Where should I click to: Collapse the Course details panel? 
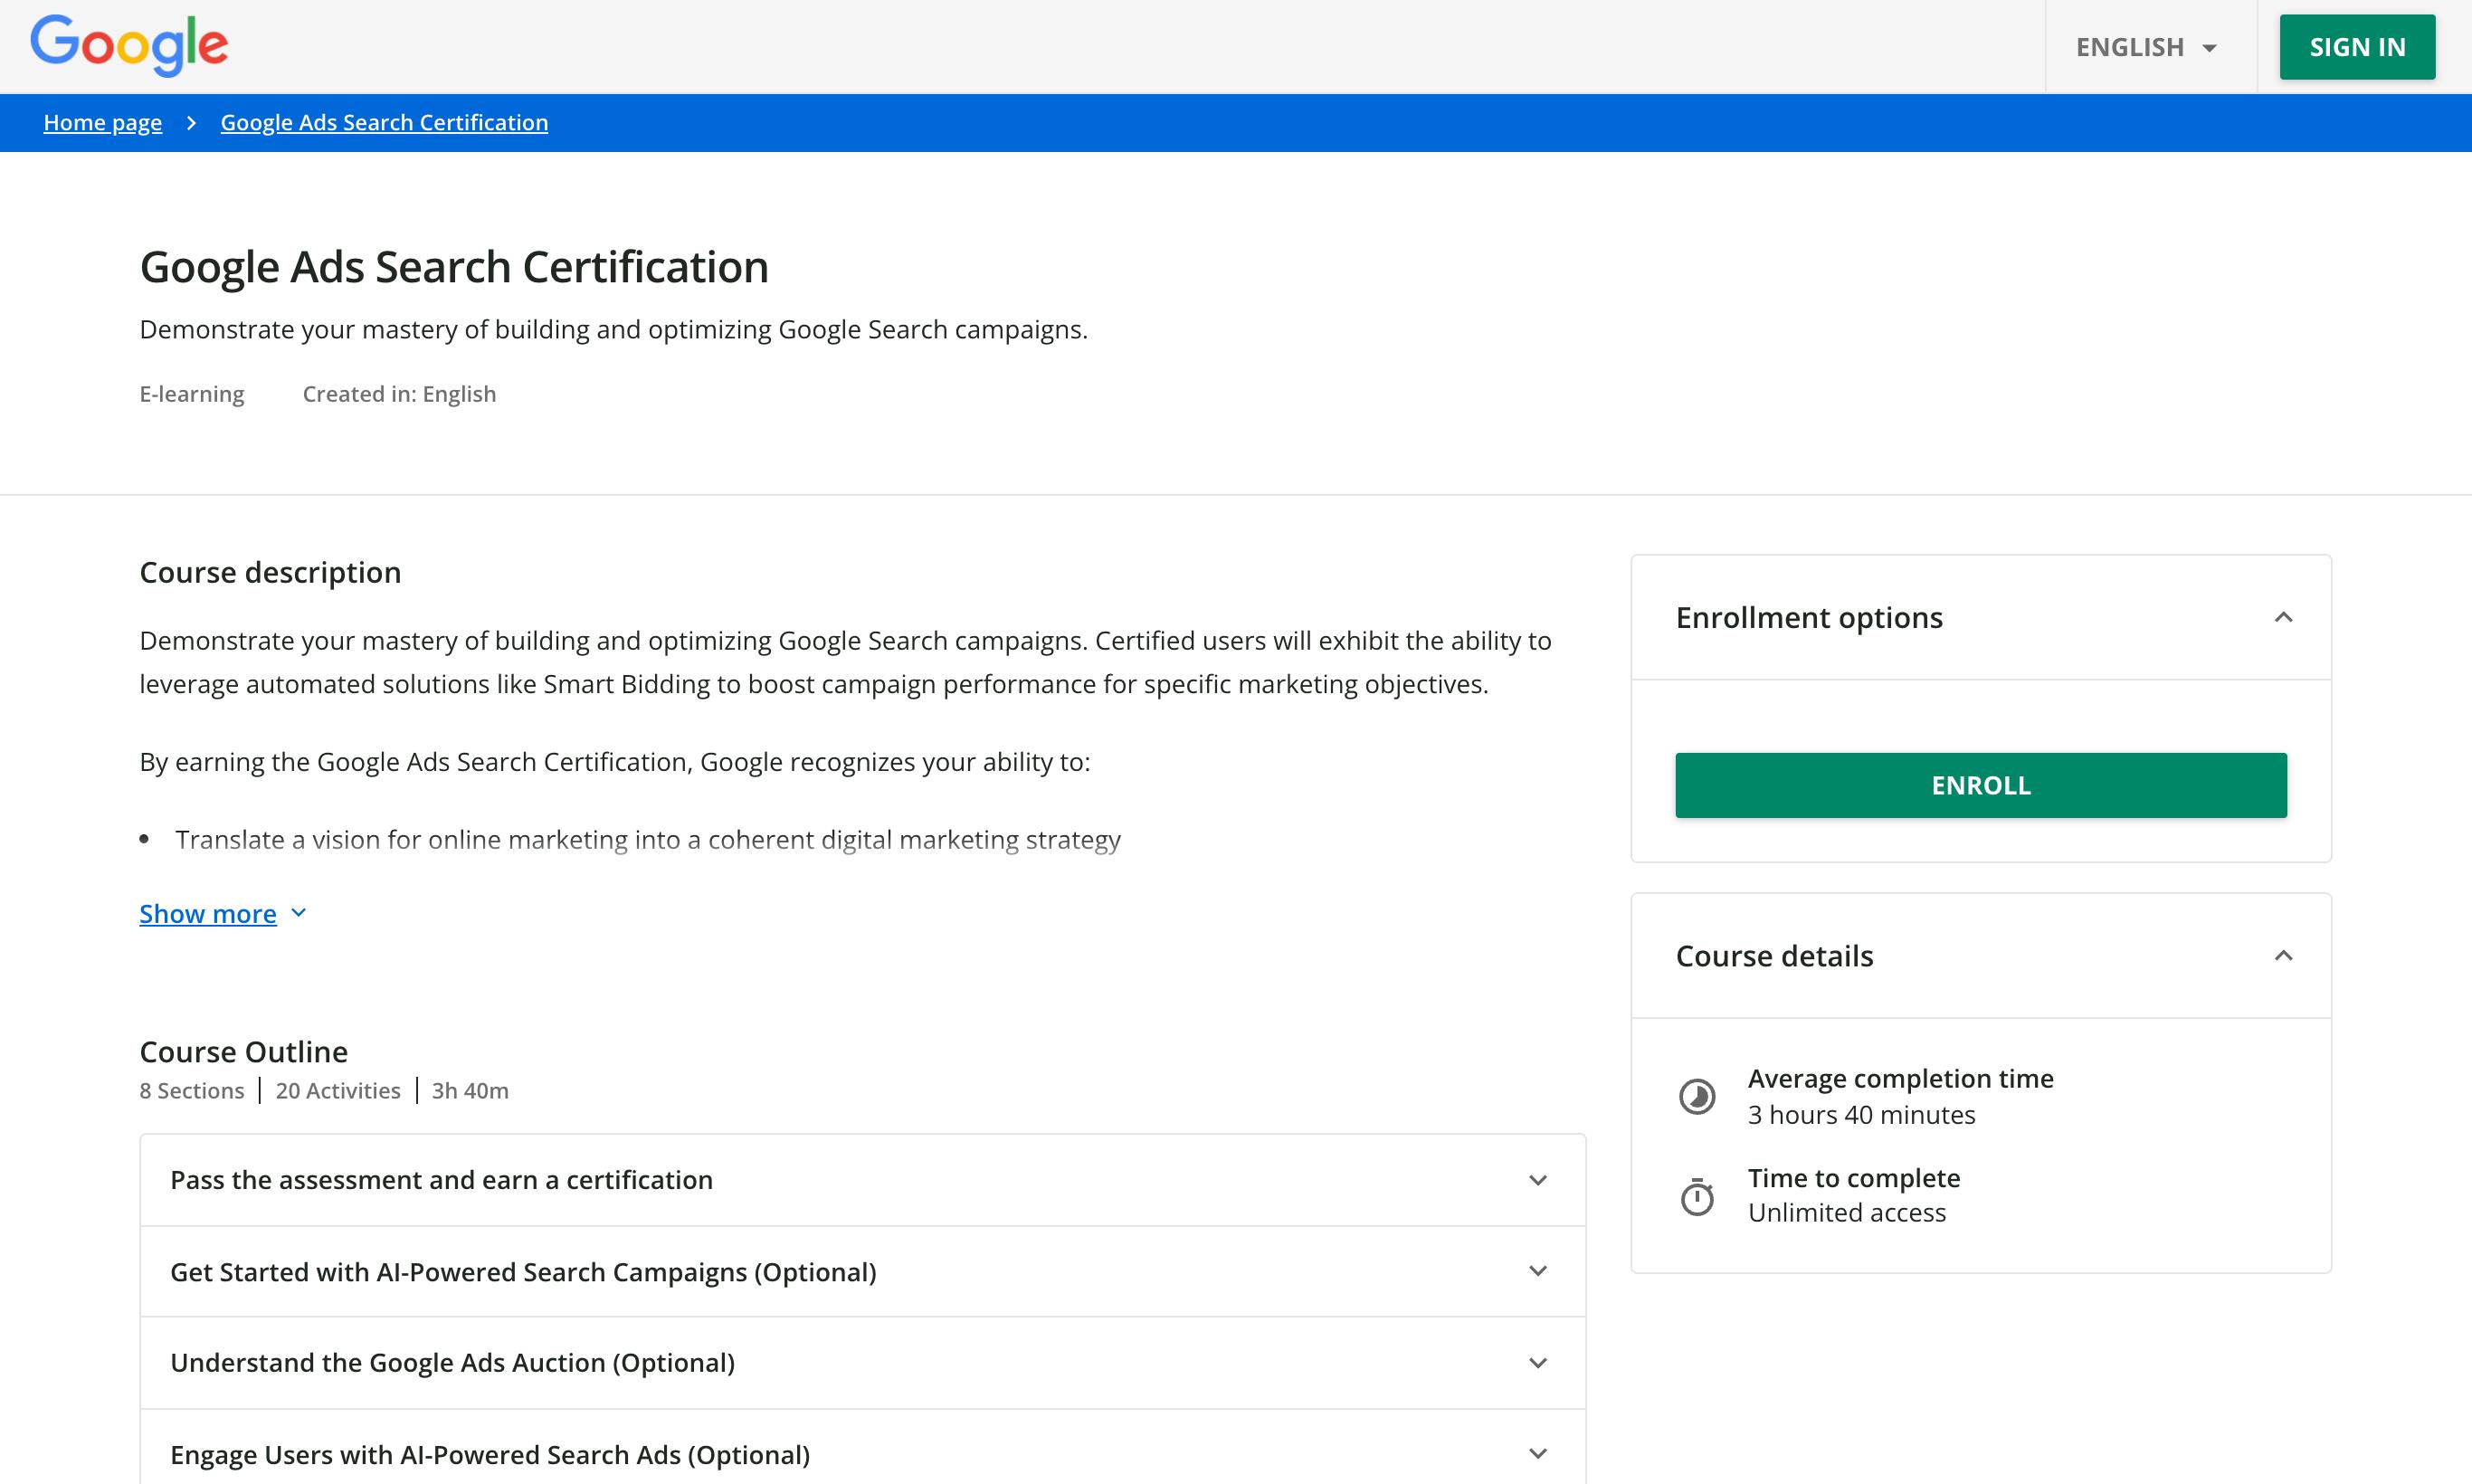point(2283,956)
